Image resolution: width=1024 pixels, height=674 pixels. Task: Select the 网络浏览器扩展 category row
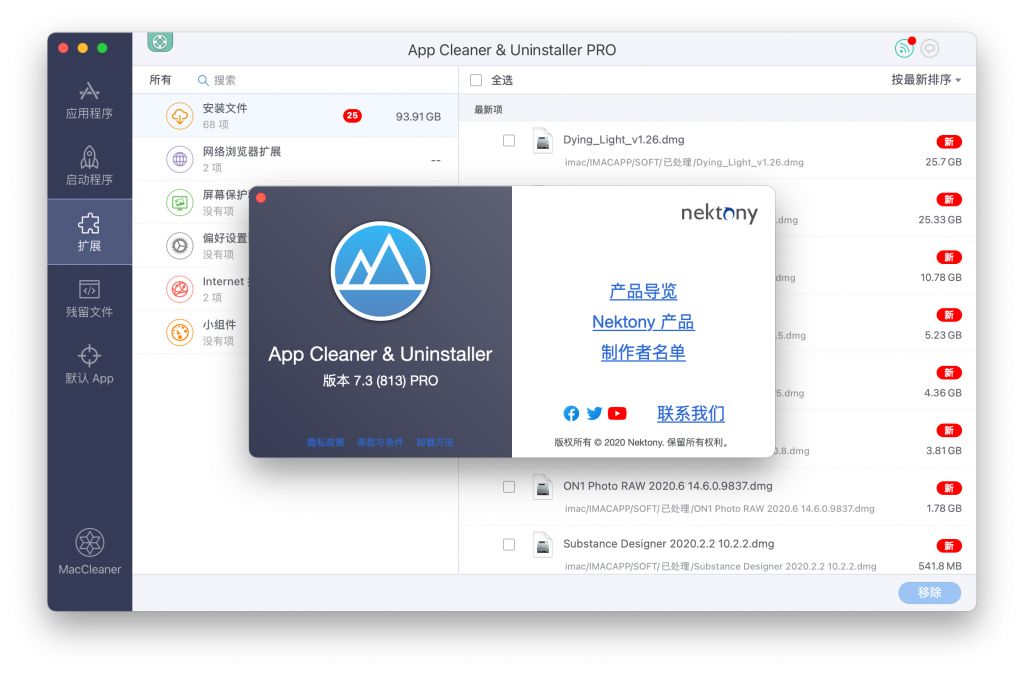295,159
